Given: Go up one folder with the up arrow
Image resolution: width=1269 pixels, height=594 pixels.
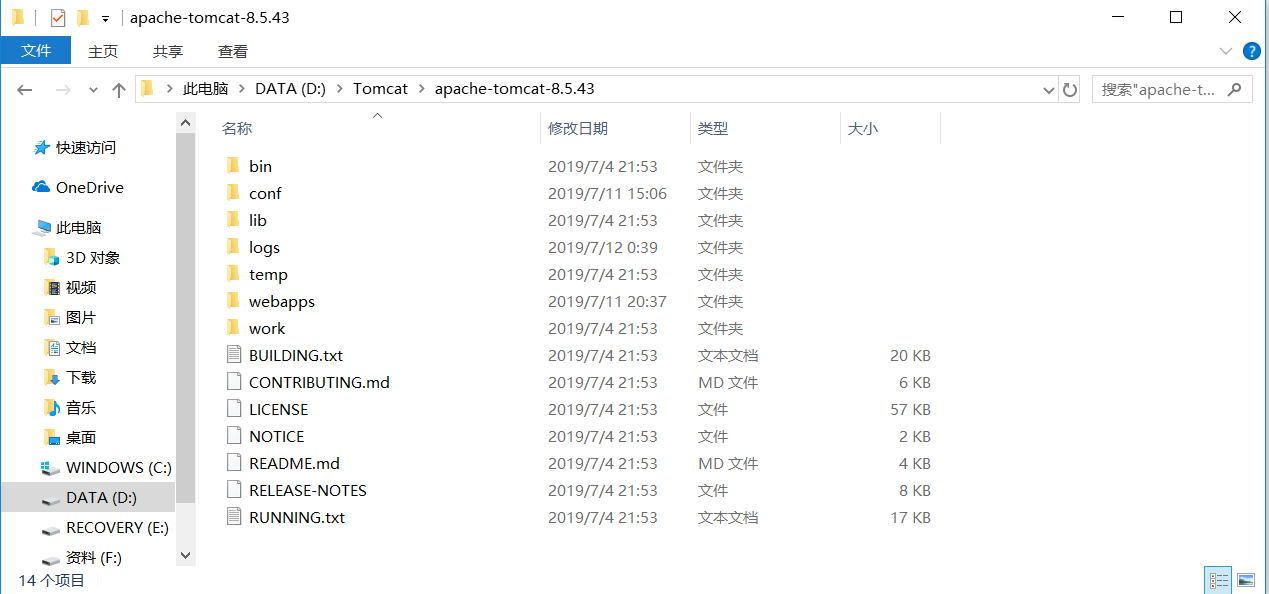Looking at the screenshot, I should click(119, 89).
